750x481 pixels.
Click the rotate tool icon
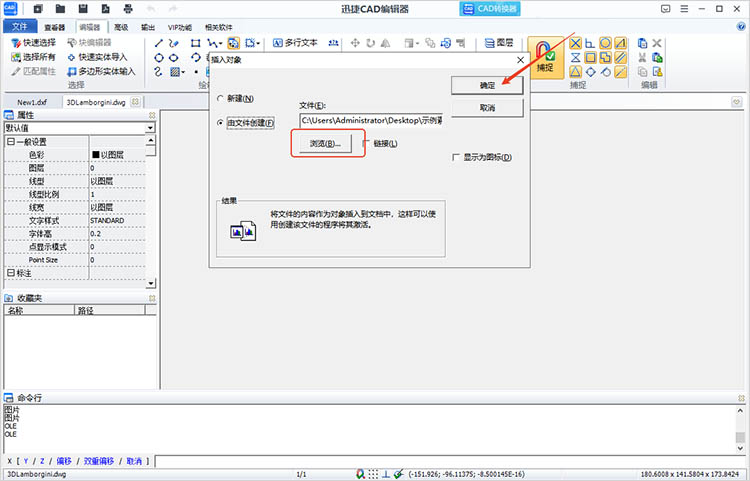[x=370, y=43]
